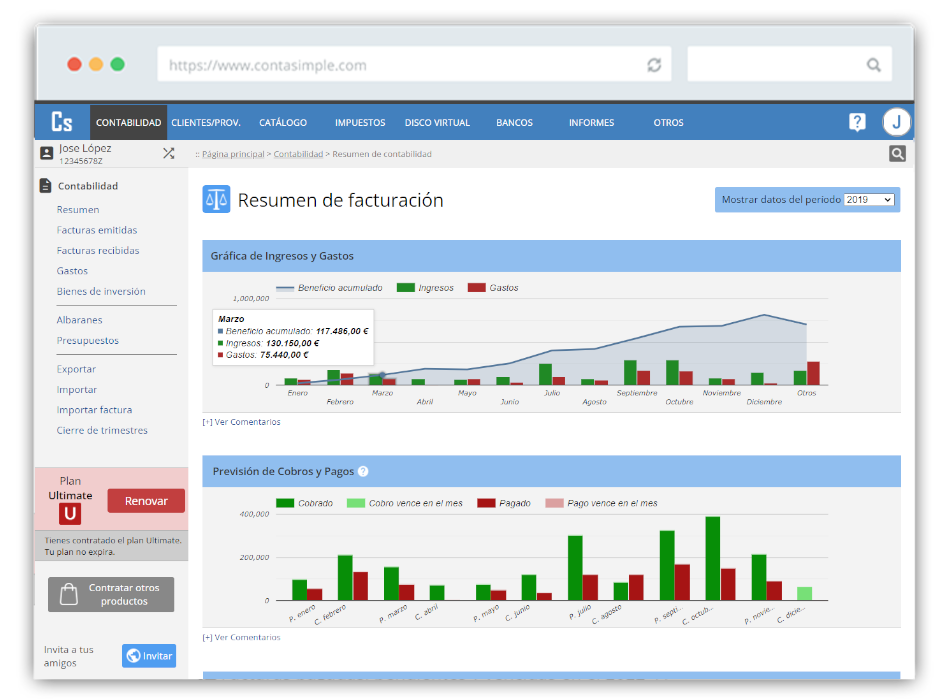950x699 pixels.
Task: Toggle the Ingresos legend series in the chart
Action: point(424,288)
